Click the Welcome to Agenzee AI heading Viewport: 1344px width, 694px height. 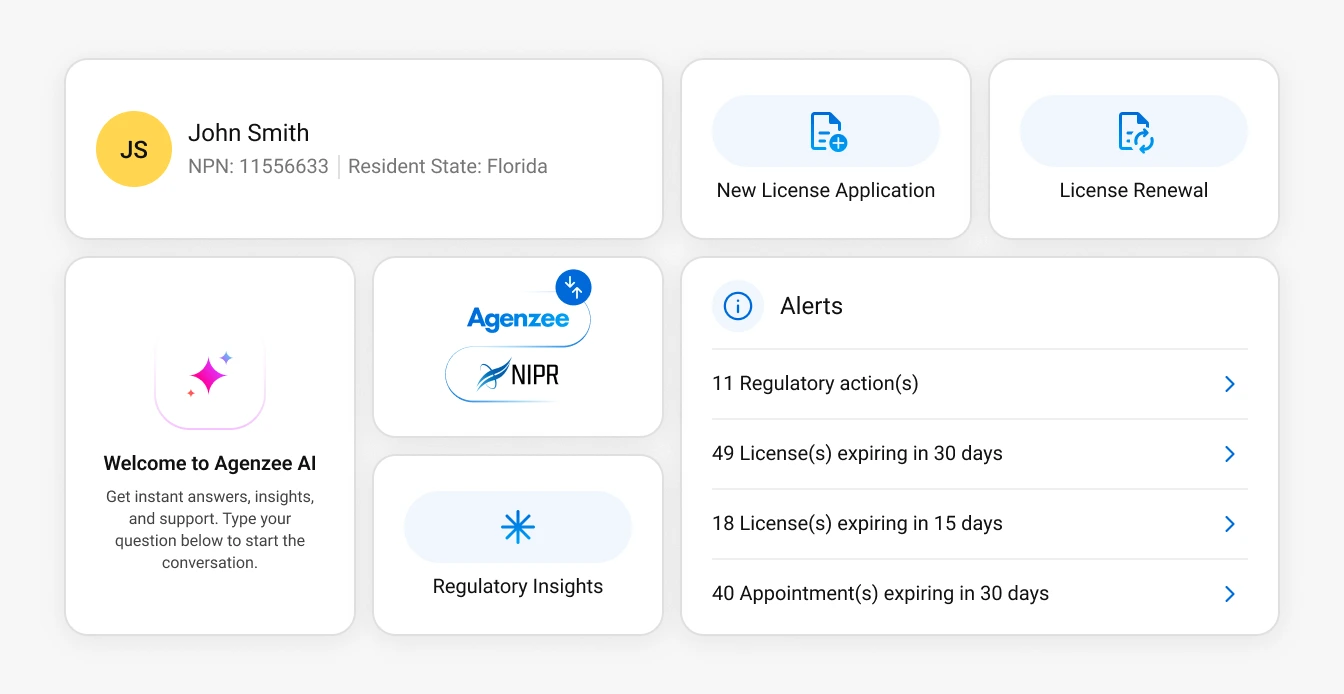tap(210, 463)
